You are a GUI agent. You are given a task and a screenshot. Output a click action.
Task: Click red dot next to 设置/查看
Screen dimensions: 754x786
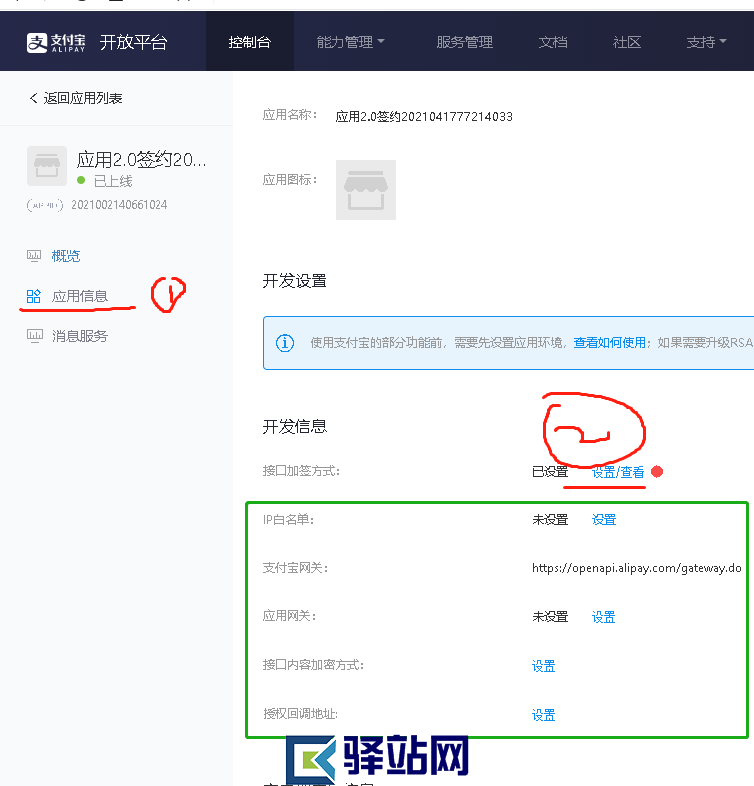657,472
